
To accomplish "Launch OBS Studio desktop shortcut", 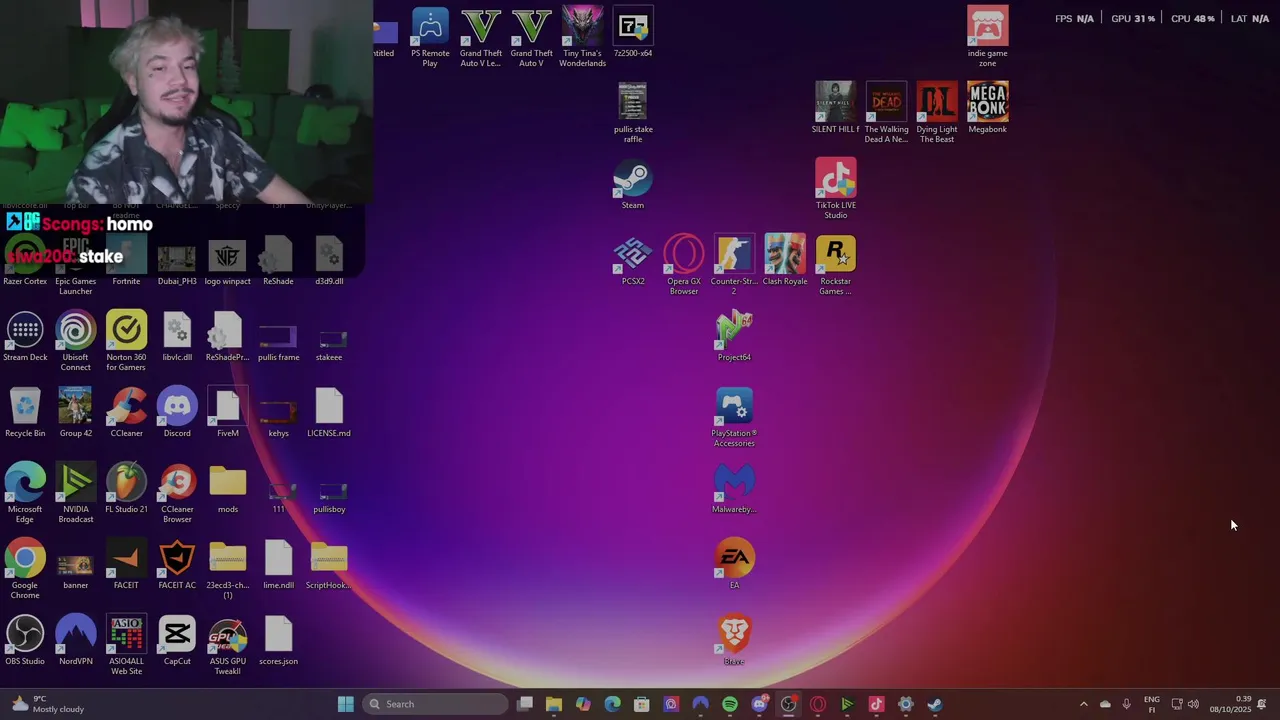I will coord(25,641).
